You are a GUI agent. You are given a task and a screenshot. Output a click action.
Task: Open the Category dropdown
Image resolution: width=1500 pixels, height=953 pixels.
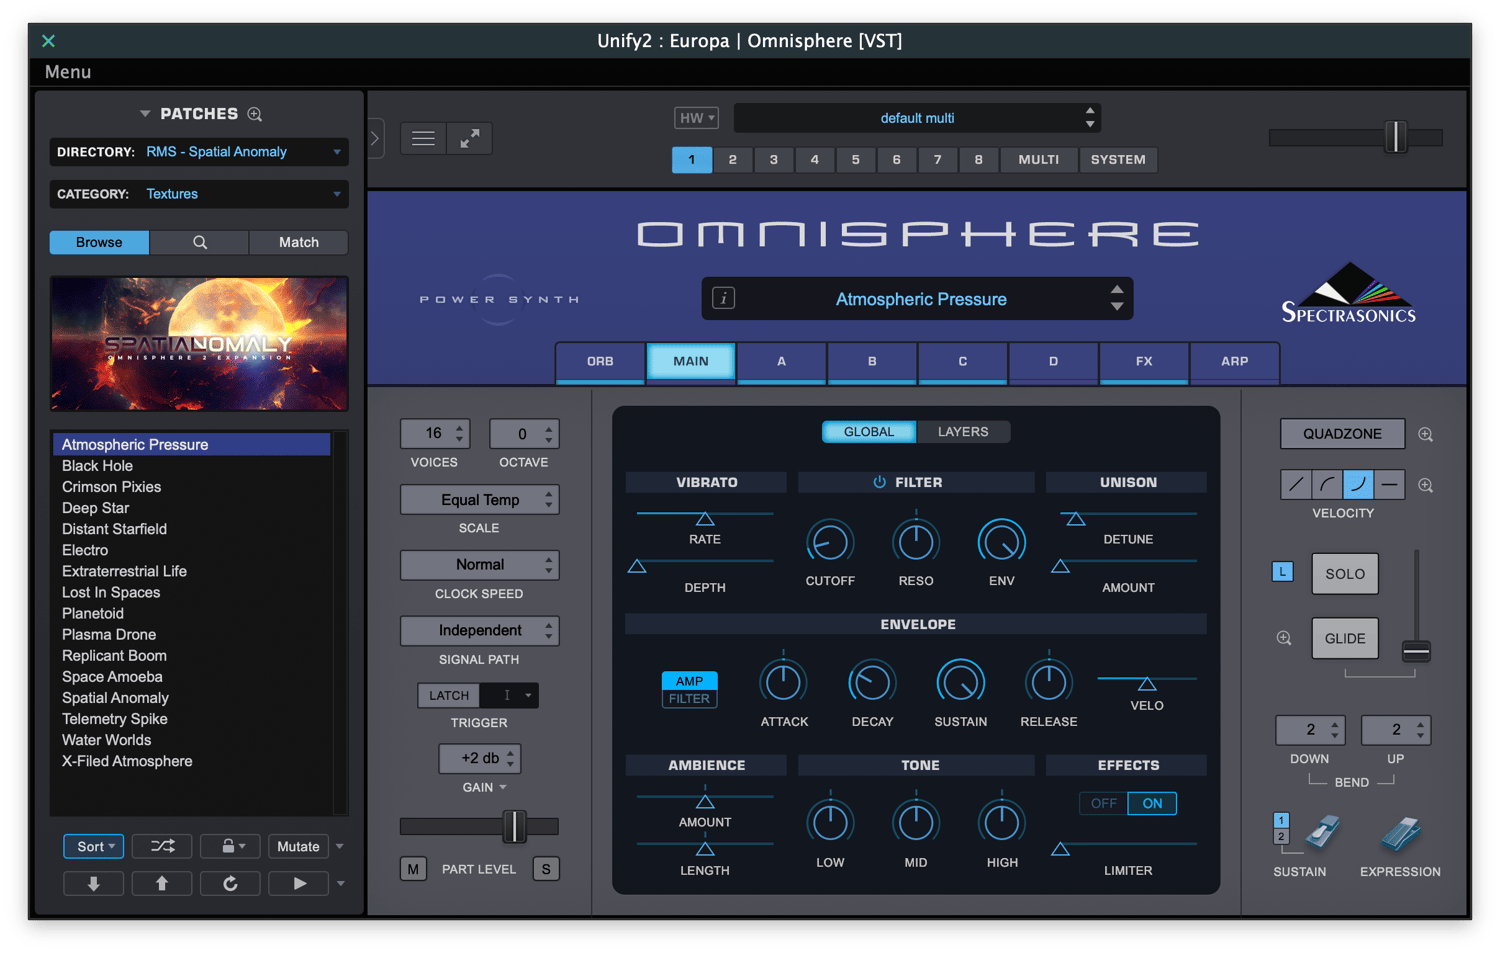tap(199, 194)
